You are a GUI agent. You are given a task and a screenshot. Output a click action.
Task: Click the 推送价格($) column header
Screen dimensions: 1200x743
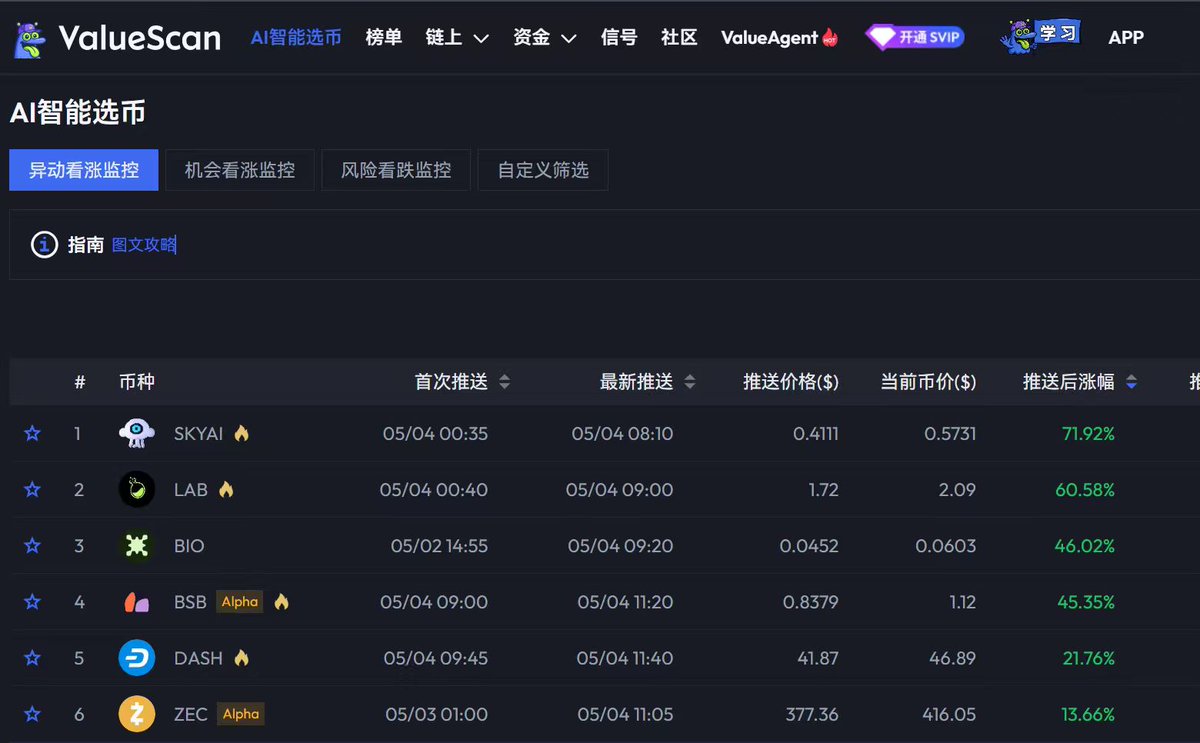click(x=791, y=382)
